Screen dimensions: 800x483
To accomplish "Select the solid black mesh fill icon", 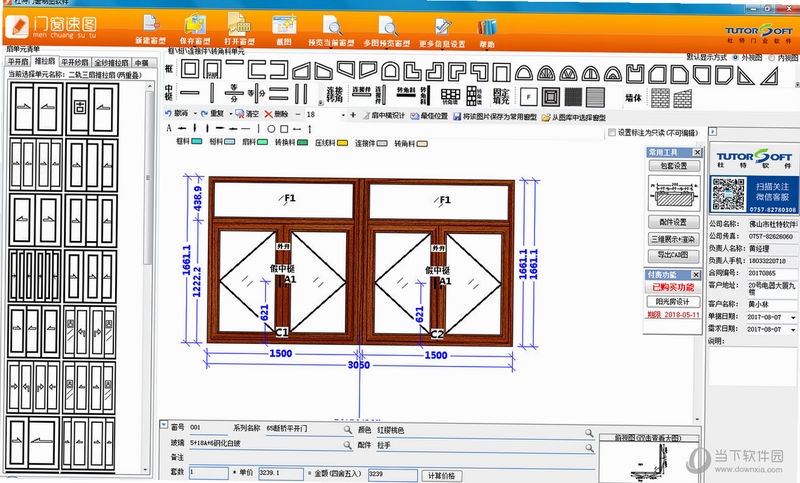I will (x=573, y=97).
